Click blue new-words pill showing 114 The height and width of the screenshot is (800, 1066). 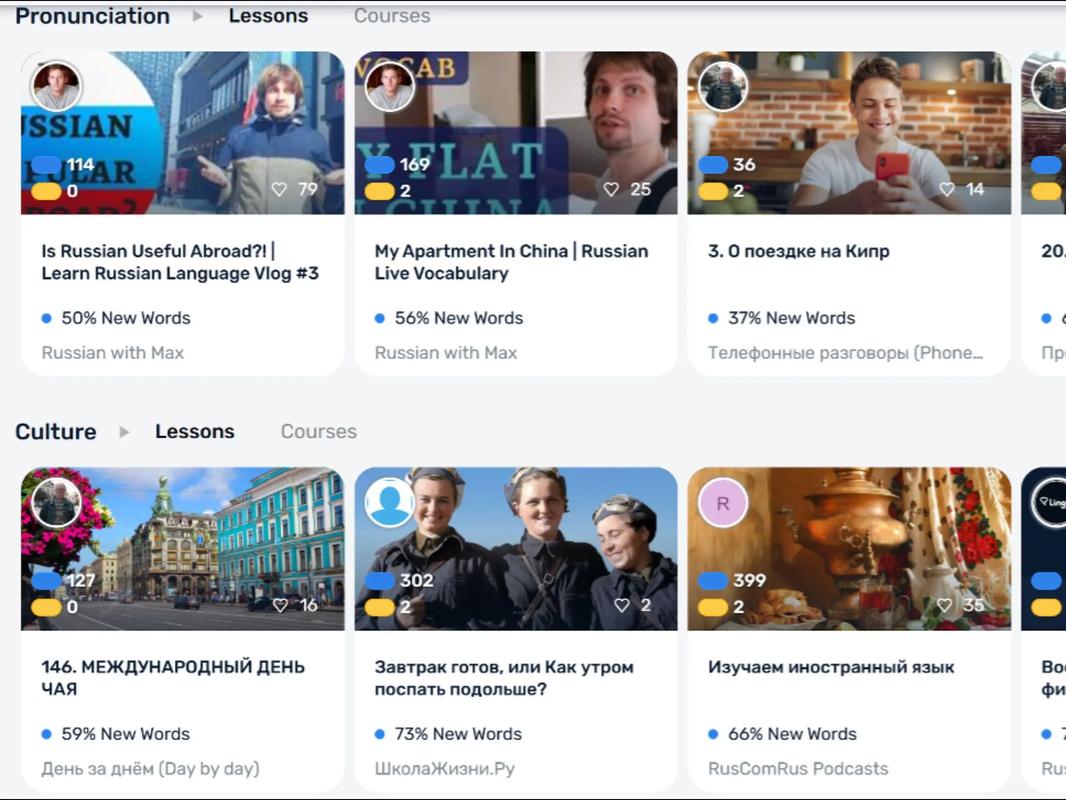tap(46, 164)
